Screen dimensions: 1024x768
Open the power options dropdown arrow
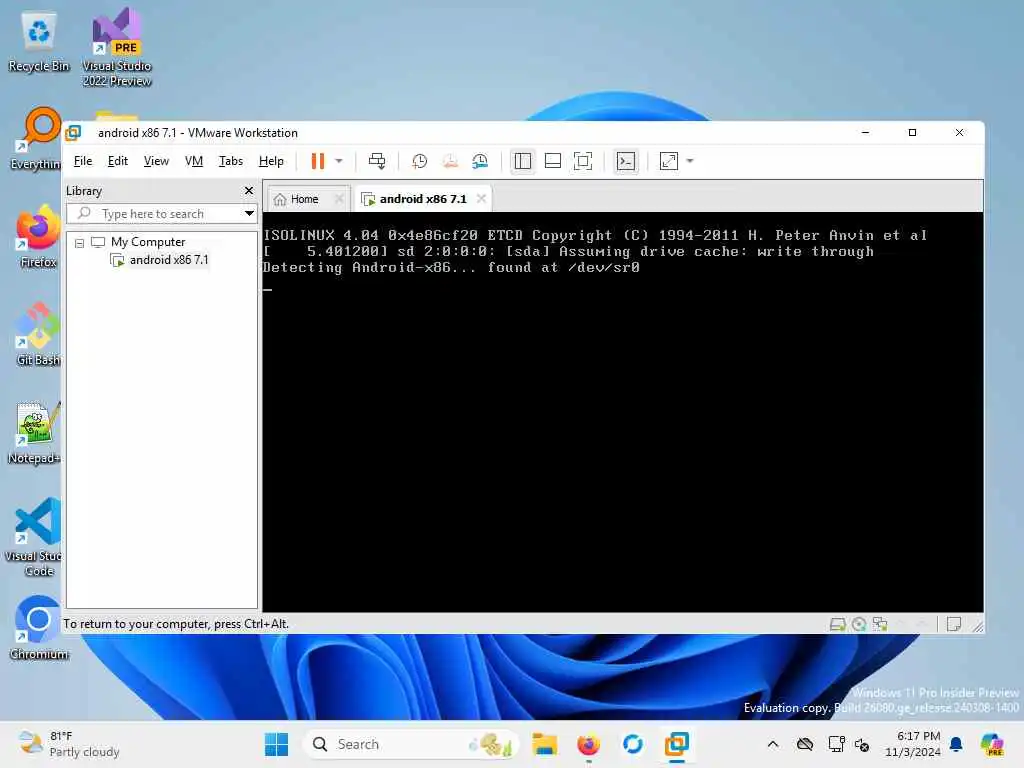339,161
